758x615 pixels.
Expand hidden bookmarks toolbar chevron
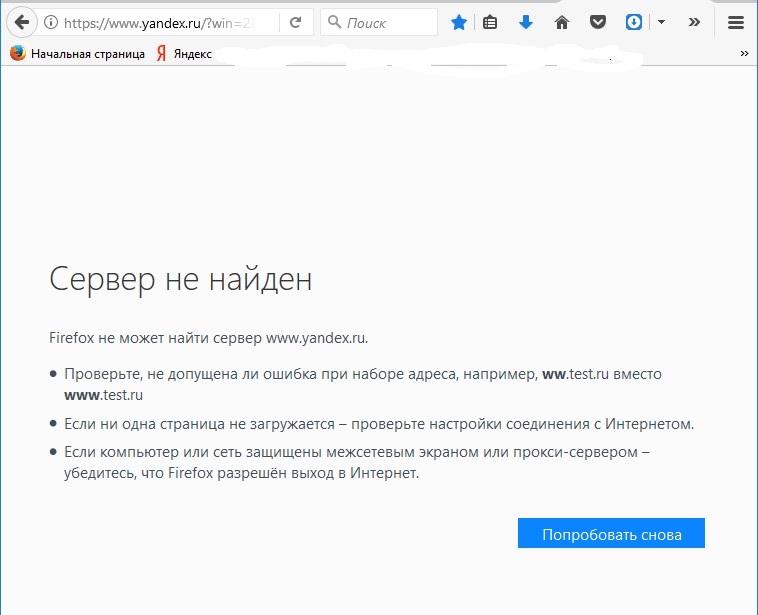point(744,54)
